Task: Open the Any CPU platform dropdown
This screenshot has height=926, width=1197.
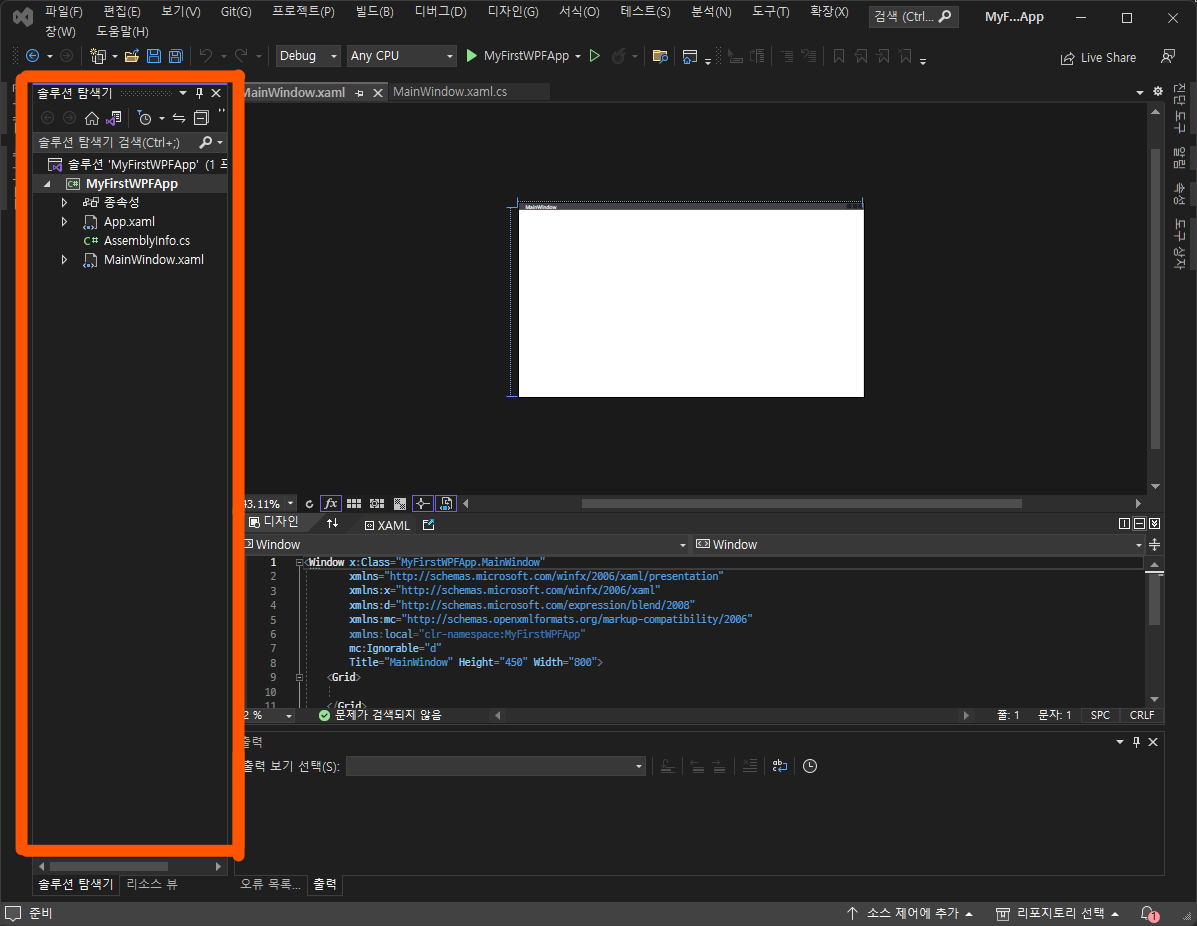Action: point(402,56)
